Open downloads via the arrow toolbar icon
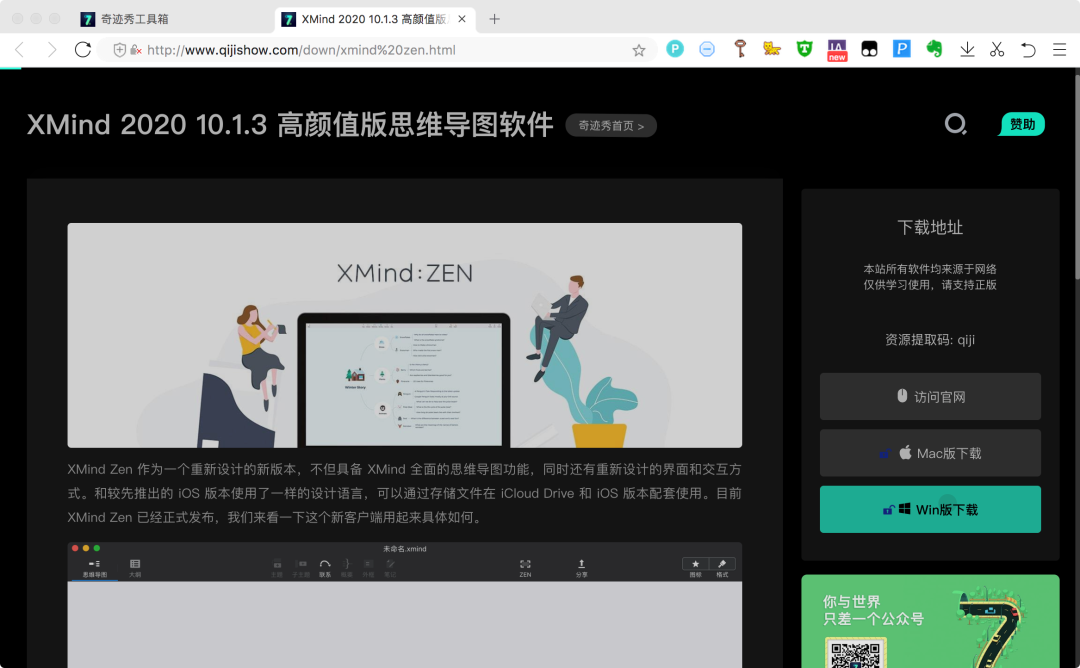This screenshot has height=668, width=1080. click(966, 49)
